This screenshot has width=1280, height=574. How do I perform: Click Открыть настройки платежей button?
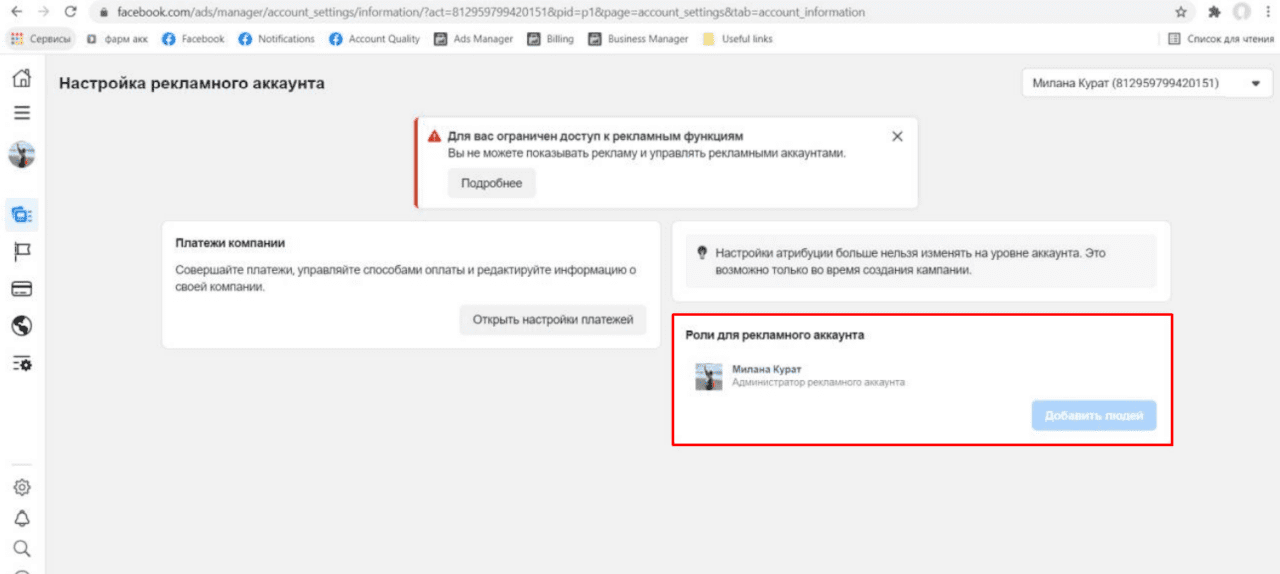click(553, 320)
